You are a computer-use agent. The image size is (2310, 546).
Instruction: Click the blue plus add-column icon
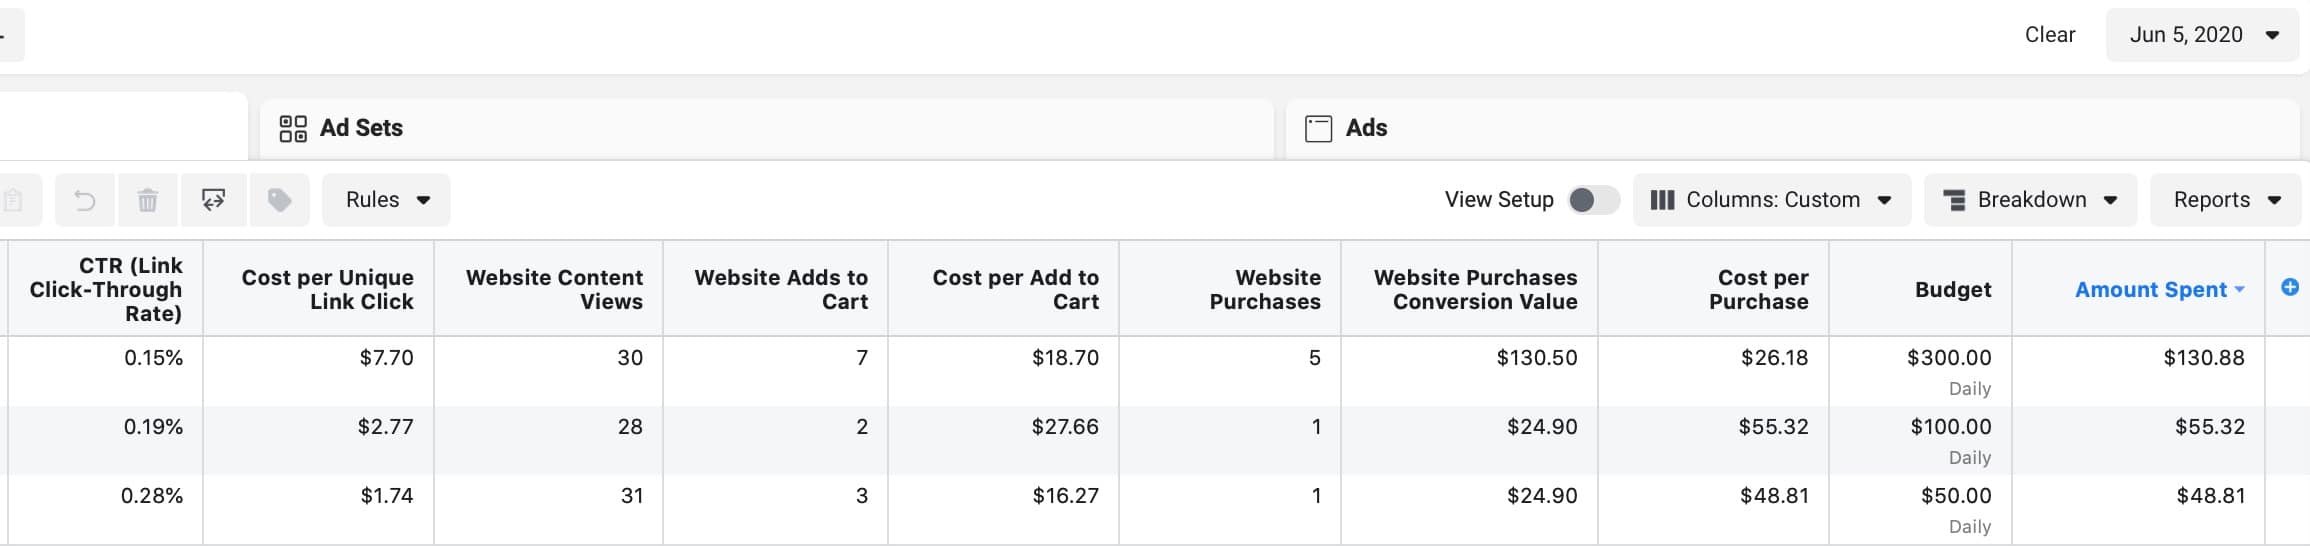point(2289,288)
